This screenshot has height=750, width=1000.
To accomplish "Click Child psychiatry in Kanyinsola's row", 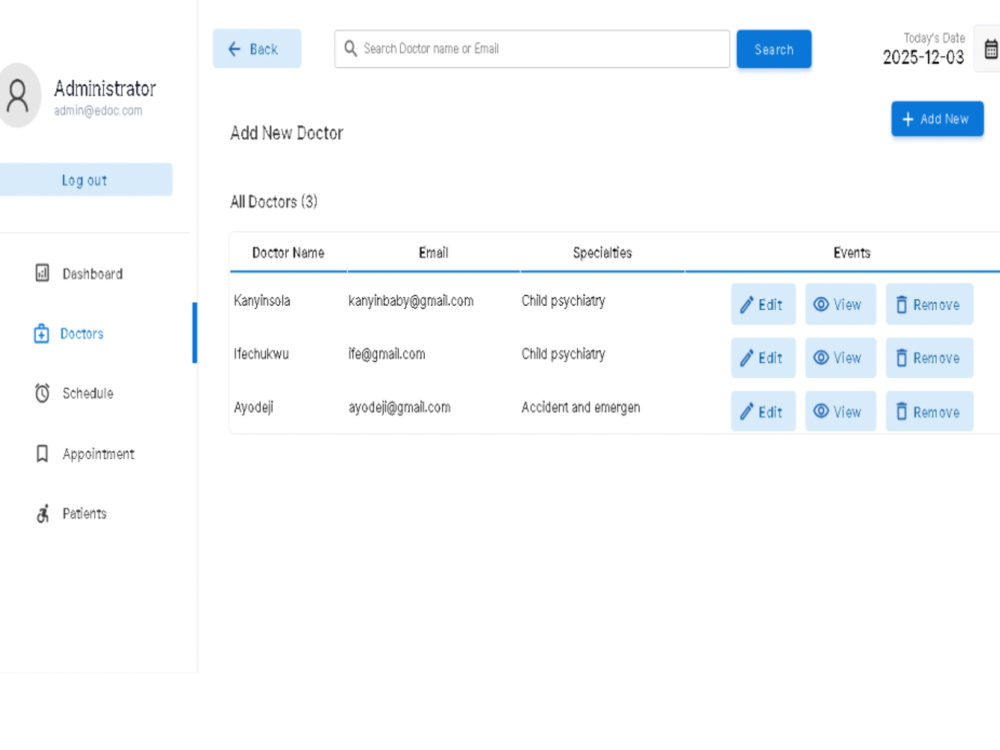I will tap(563, 300).
